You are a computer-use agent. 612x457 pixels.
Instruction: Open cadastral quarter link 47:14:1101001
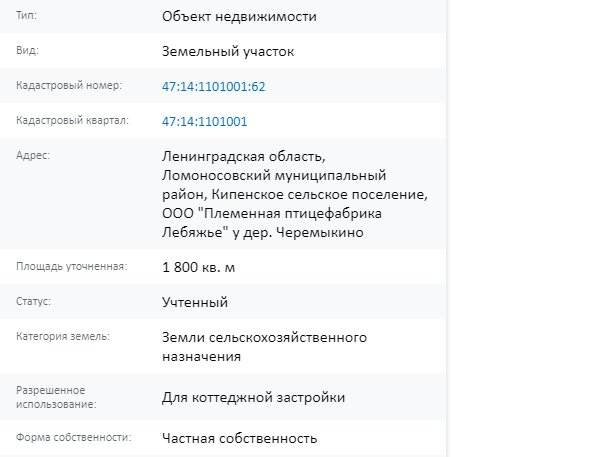(x=205, y=121)
